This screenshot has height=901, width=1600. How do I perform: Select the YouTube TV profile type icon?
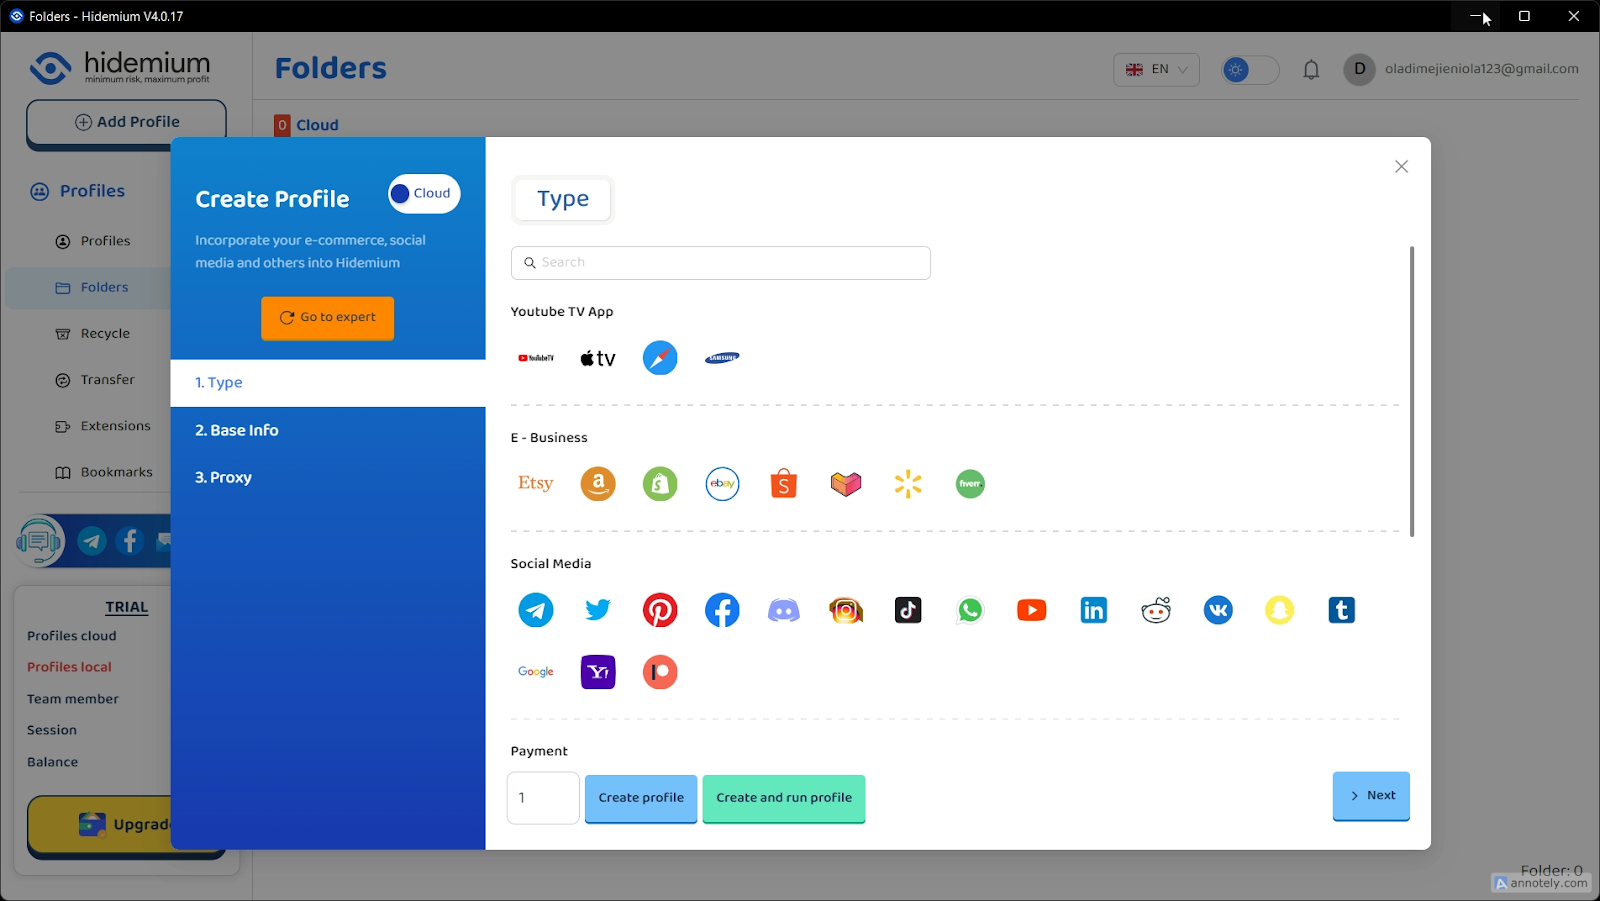(536, 358)
